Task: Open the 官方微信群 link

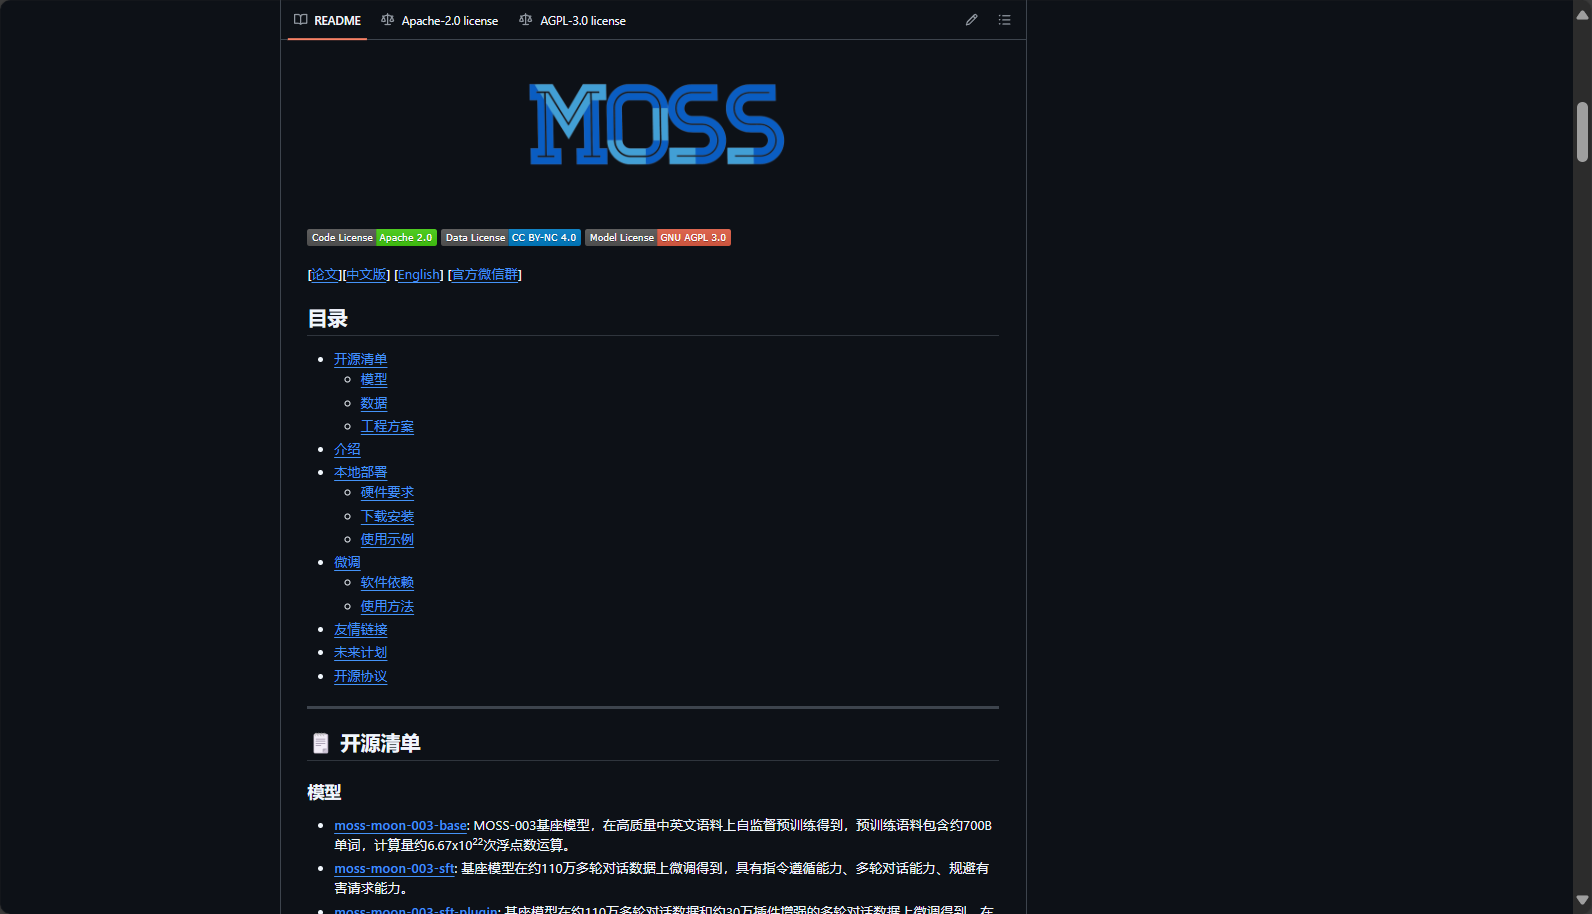Action: coord(485,275)
